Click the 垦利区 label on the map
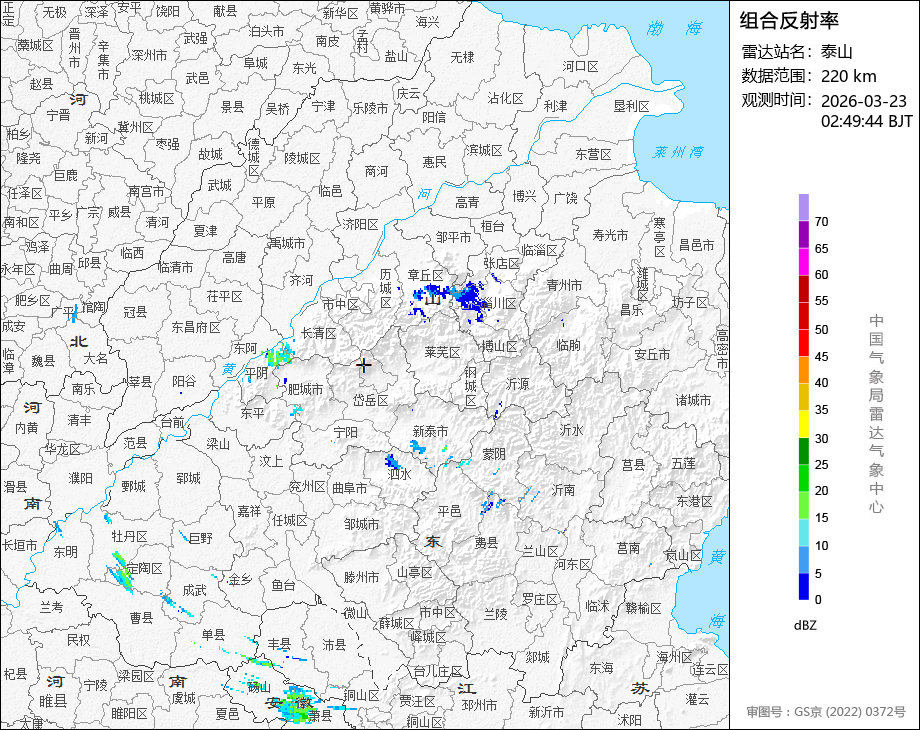This screenshot has width=920, height=730. tap(631, 106)
